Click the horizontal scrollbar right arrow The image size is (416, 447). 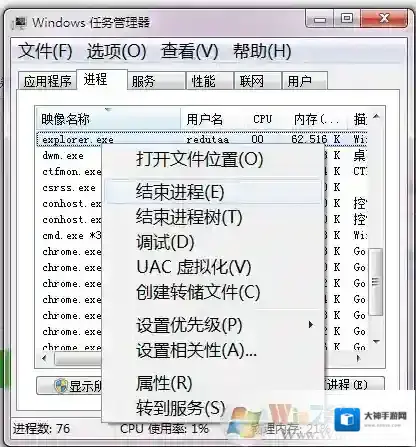(359, 359)
